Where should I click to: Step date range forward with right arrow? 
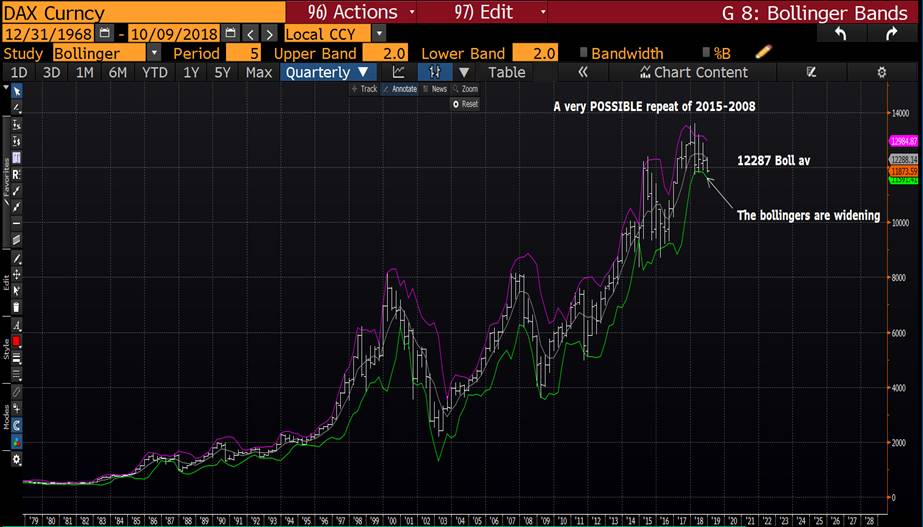(x=269, y=34)
